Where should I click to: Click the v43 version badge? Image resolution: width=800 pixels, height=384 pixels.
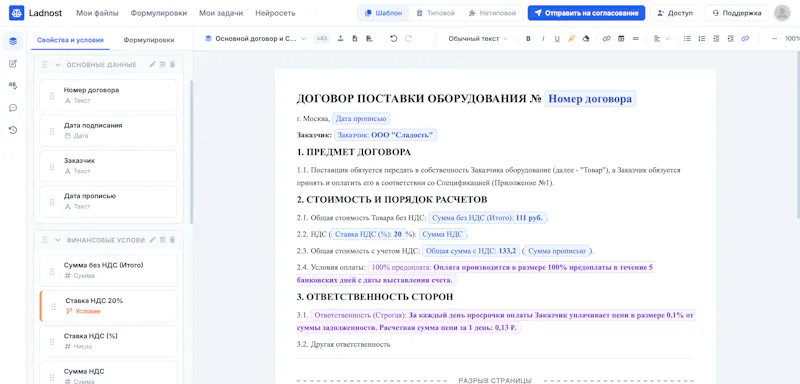321,38
